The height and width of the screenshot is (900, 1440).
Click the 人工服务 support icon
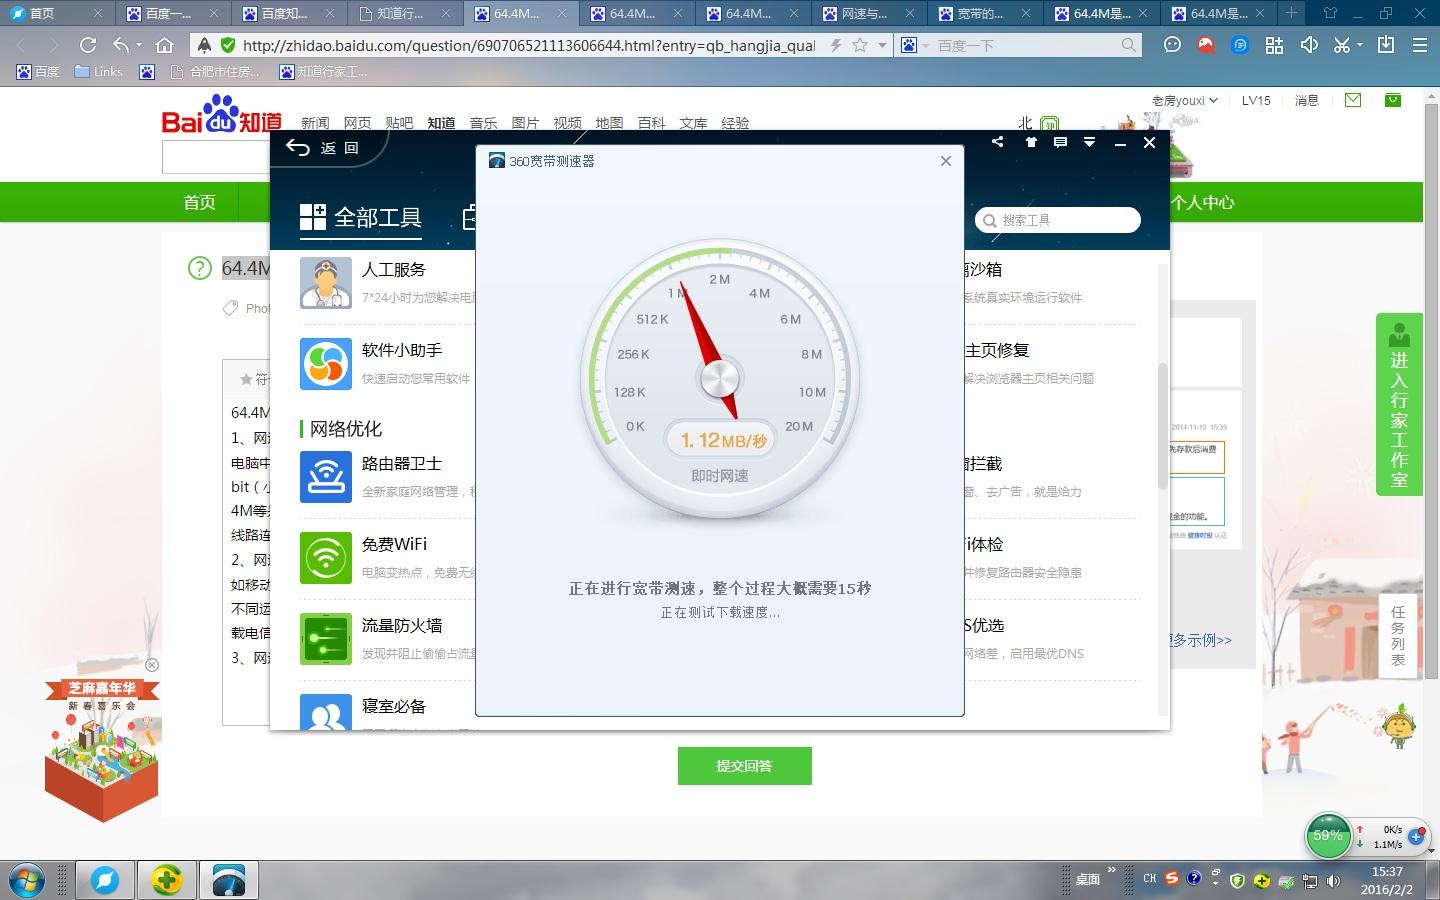pyautogui.click(x=326, y=283)
